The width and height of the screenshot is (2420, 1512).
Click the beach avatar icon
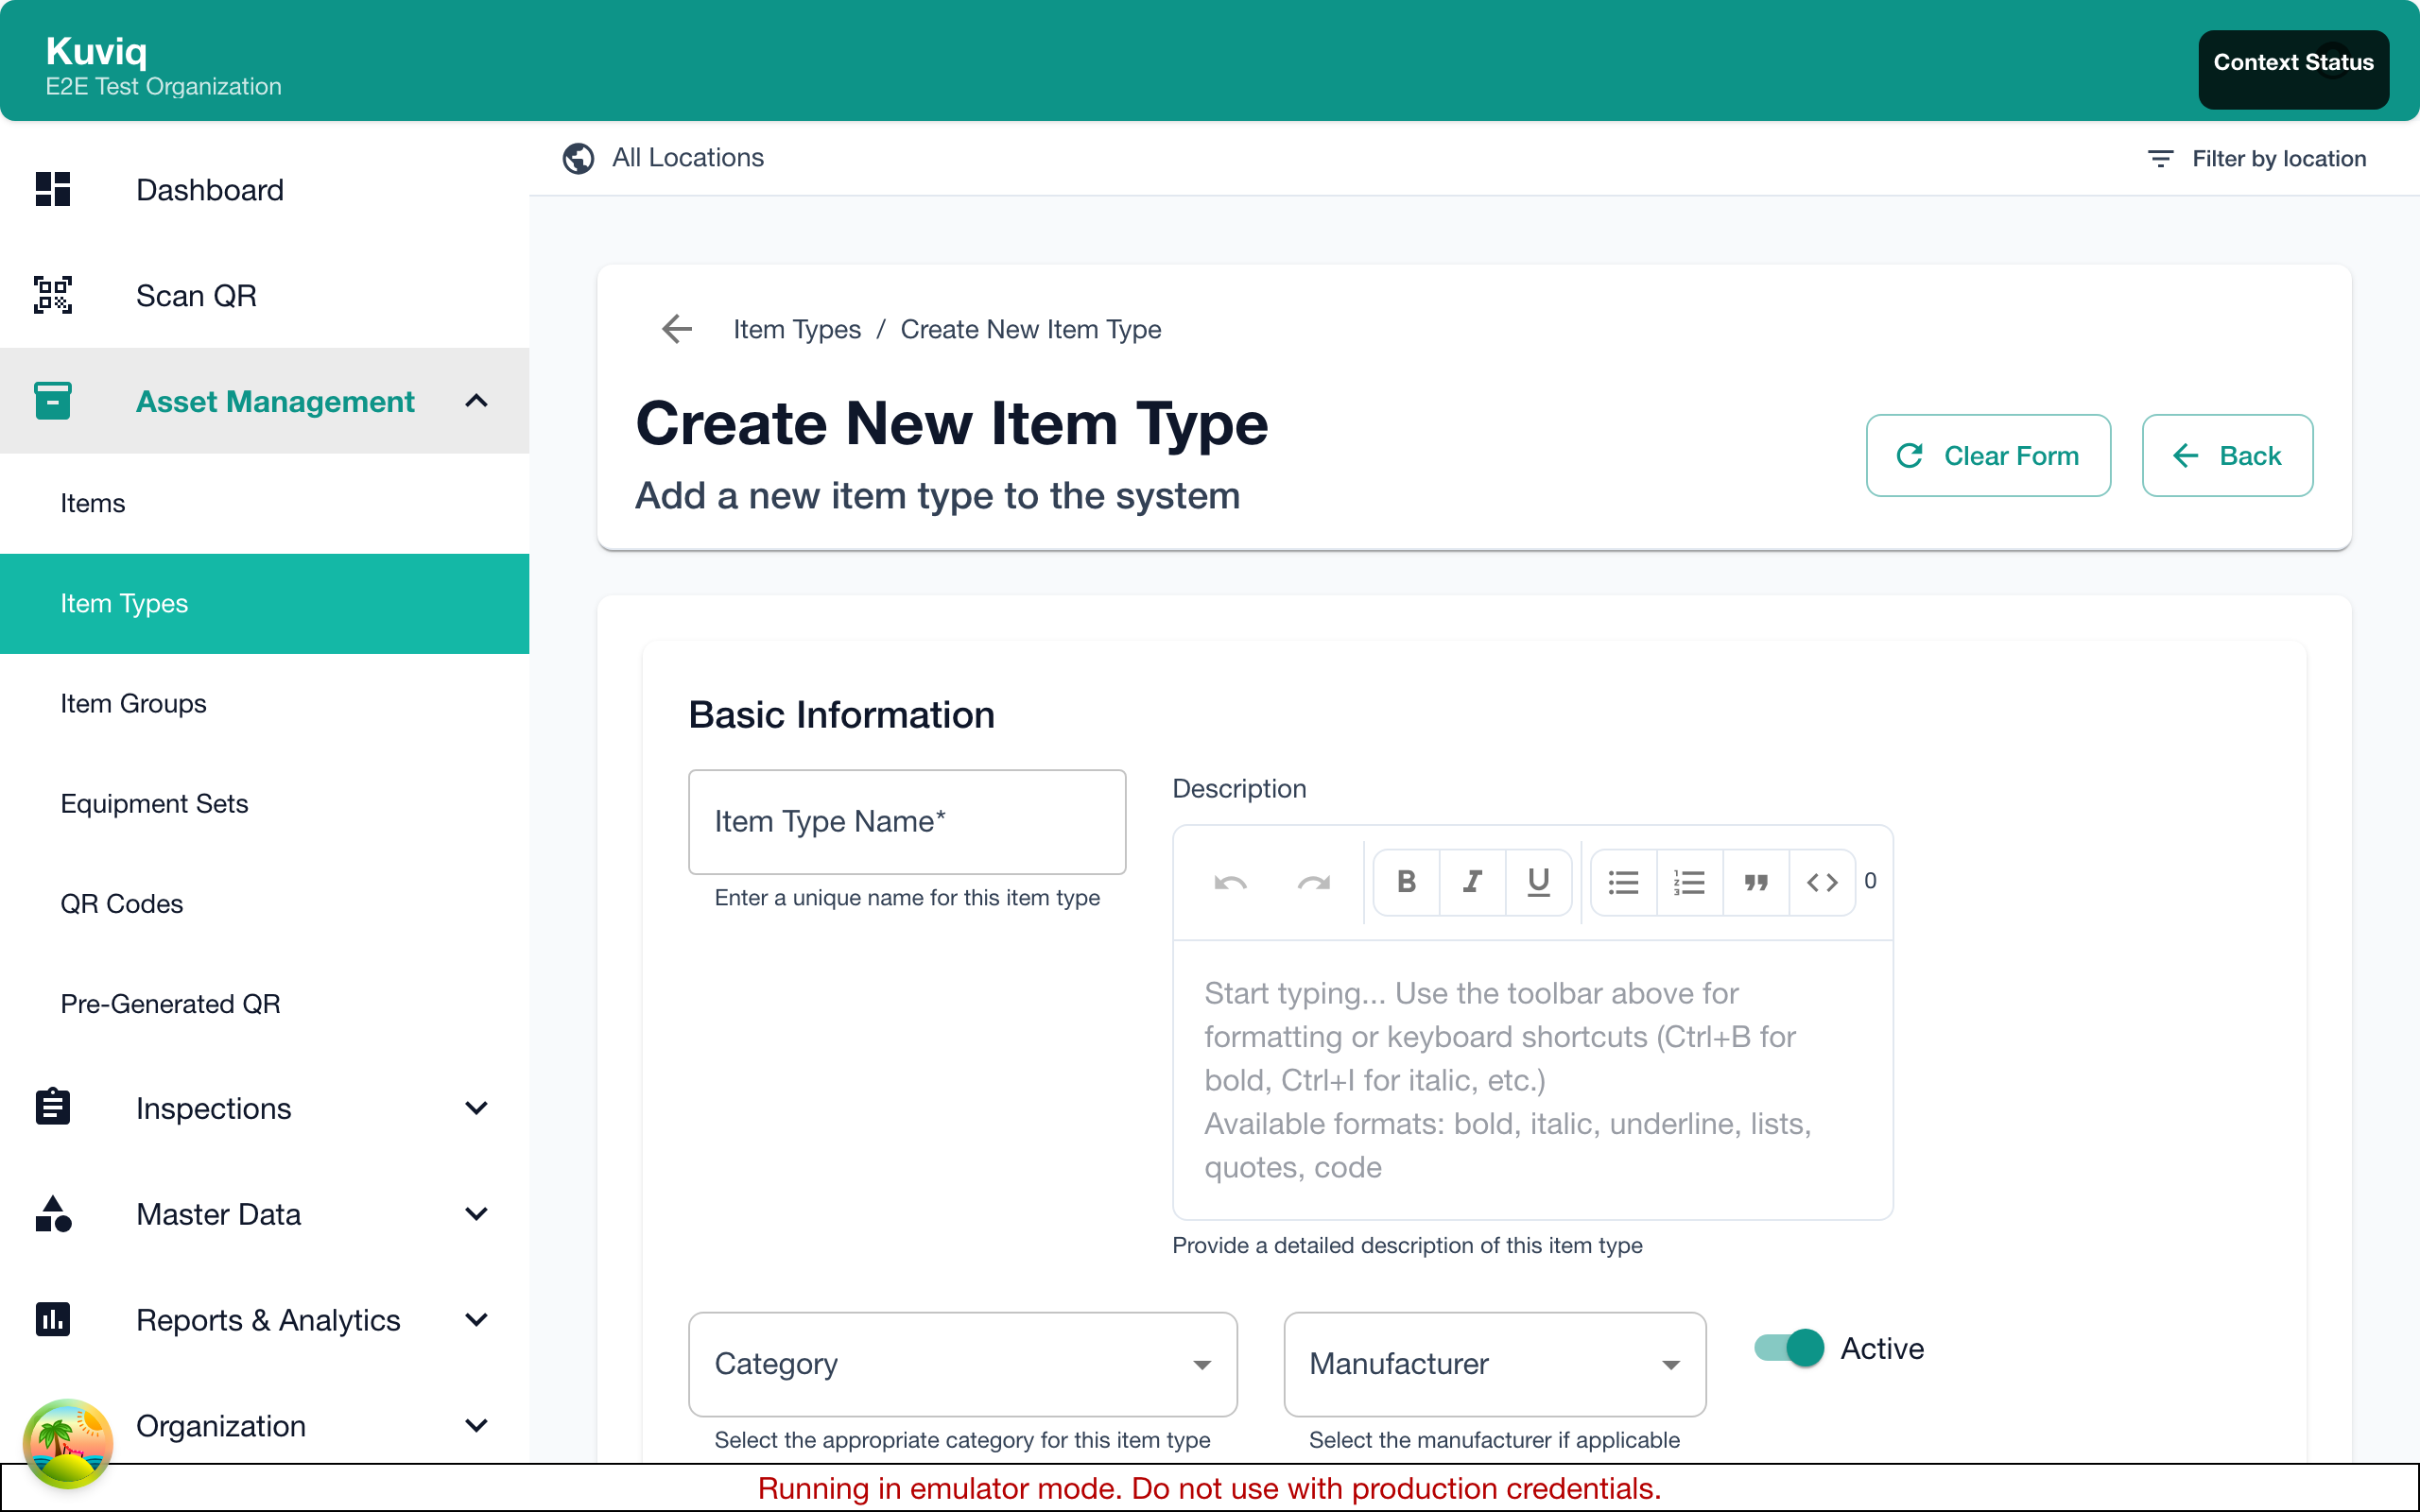68,1443
